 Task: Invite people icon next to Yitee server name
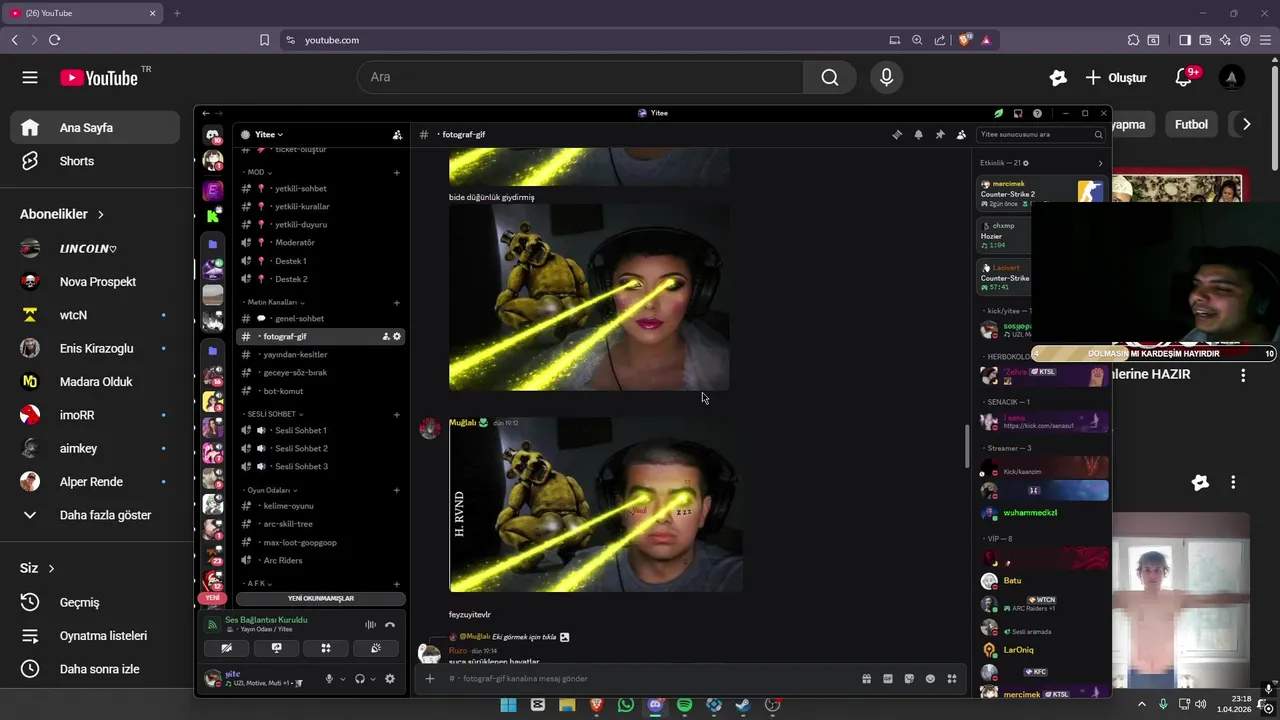pos(397,134)
